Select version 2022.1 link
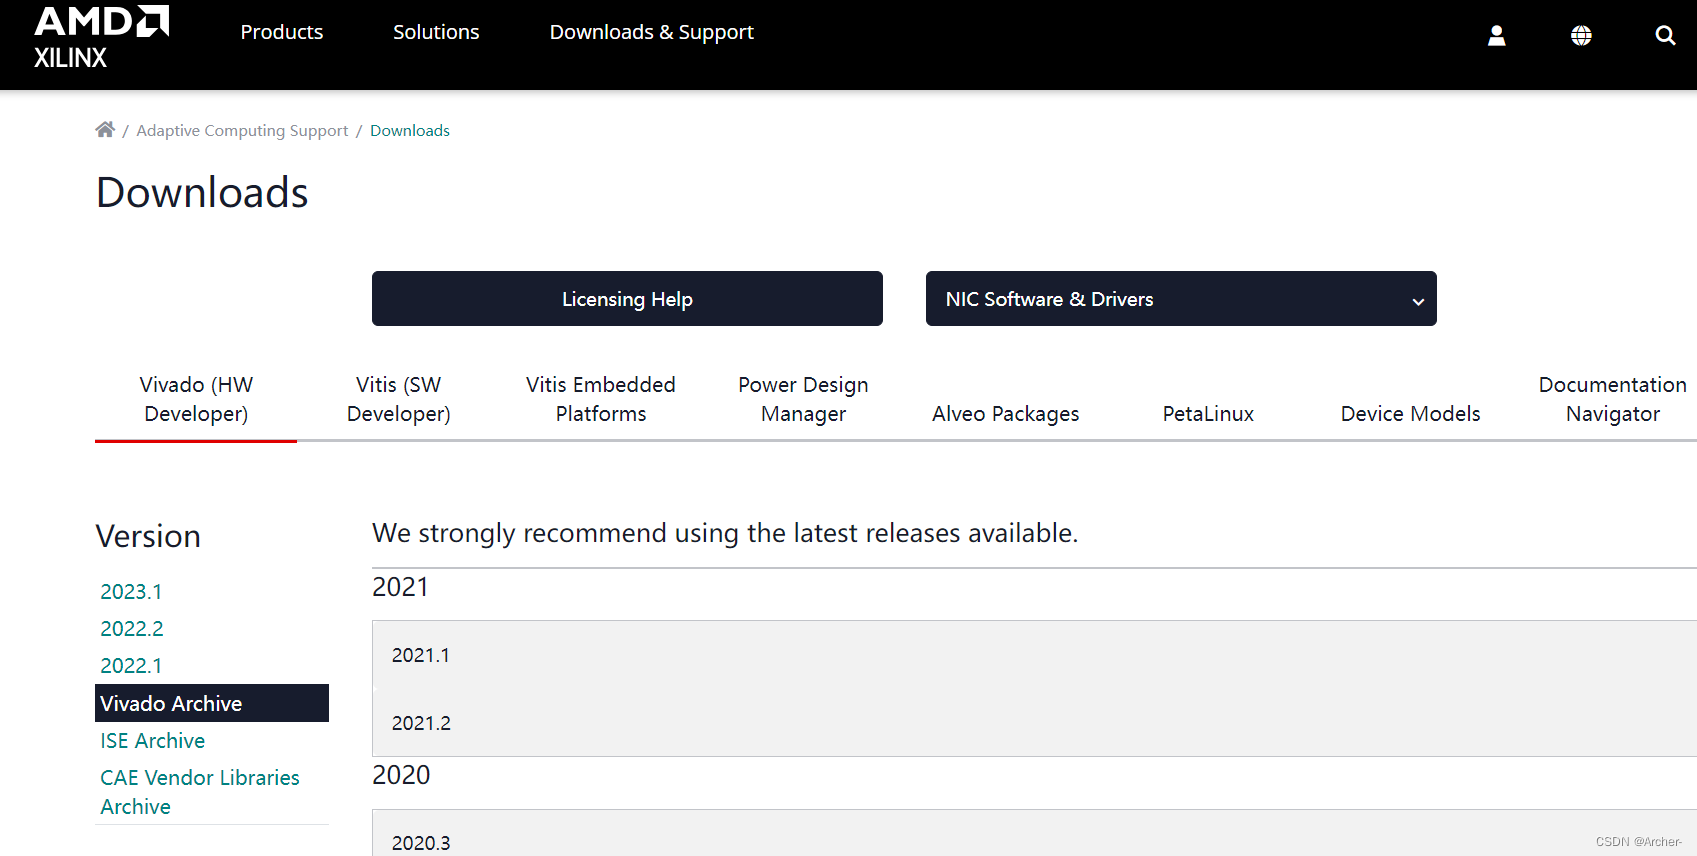The width and height of the screenshot is (1697, 856). click(131, 666)
